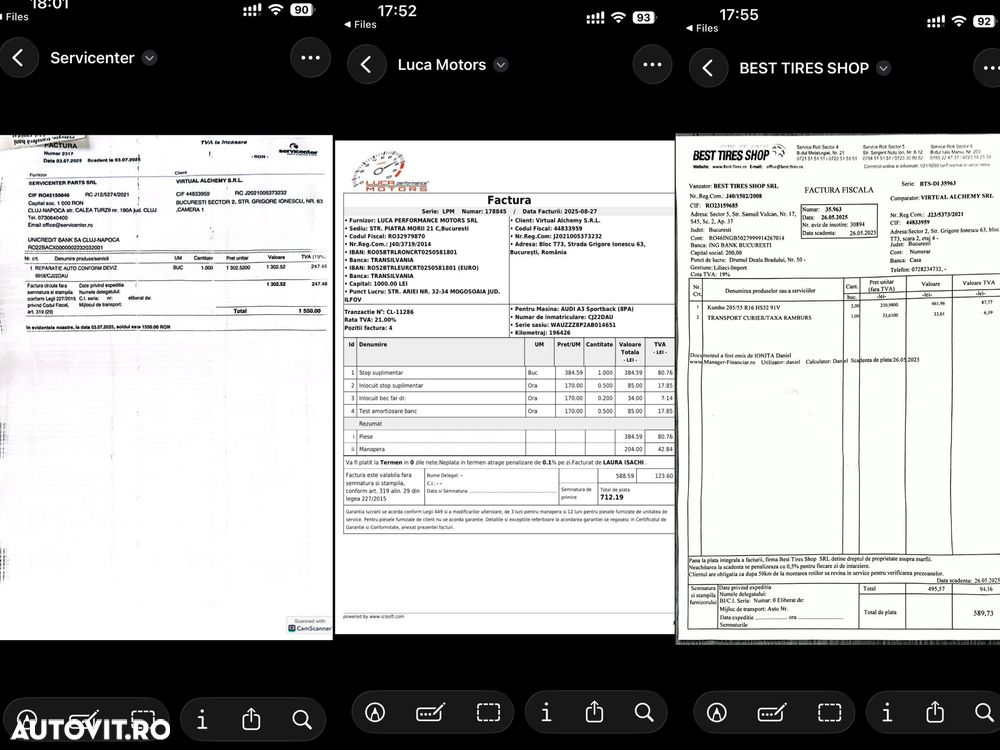
Task: Return to Files from the Luca Motors screen
Action: tap(360, 24)
